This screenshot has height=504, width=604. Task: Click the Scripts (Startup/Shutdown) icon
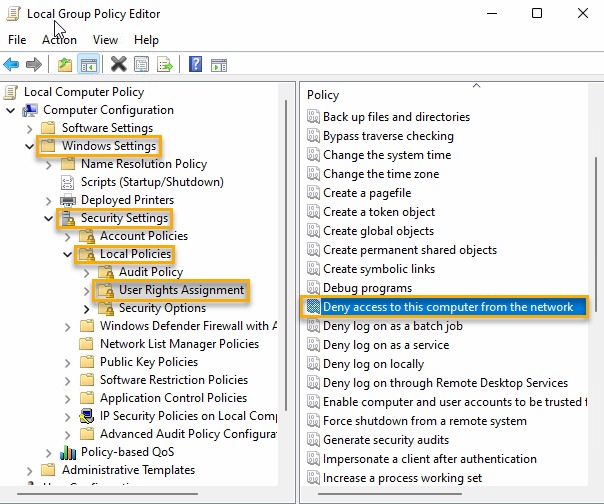coord(67,182)
